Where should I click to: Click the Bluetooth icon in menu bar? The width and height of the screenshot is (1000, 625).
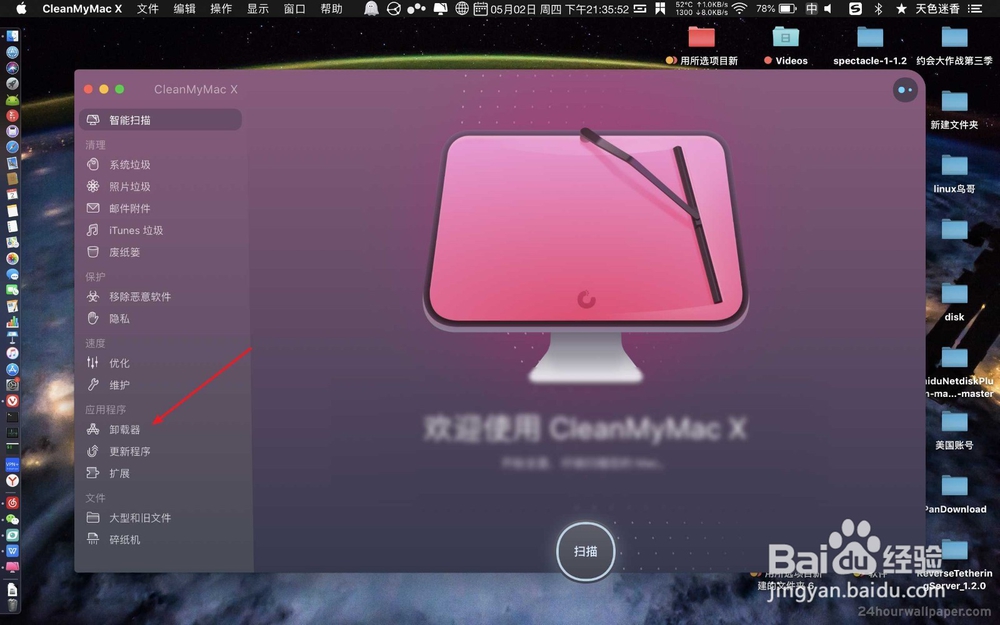tap(878, 9)
